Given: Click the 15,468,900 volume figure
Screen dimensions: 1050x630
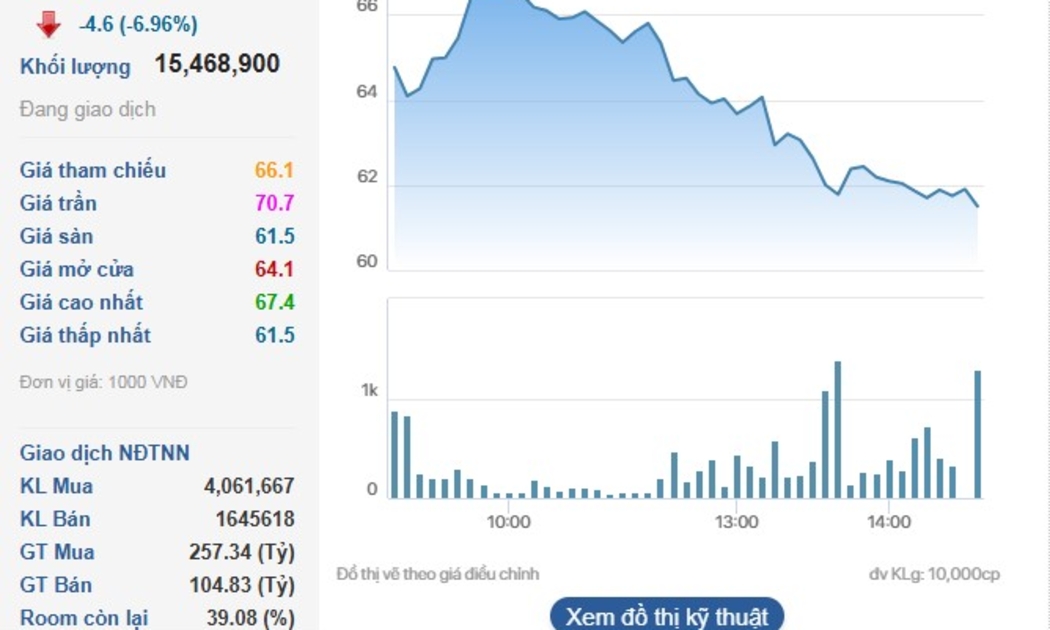Looking at the screenshot, I should (x=217, y=65).
